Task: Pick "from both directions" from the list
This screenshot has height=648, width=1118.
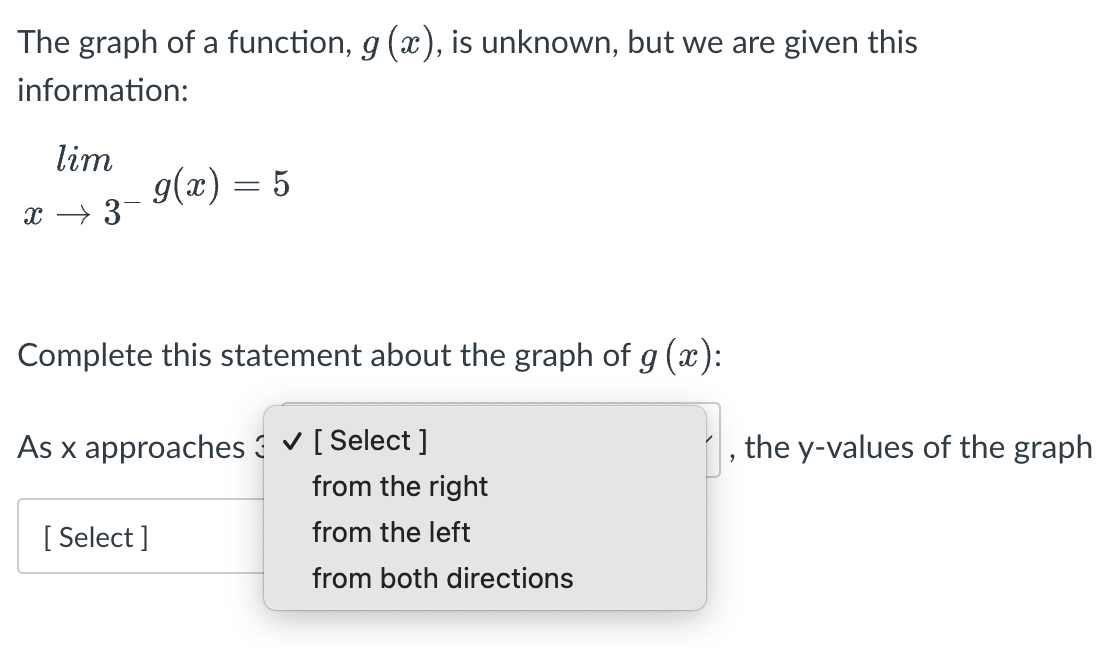Action: tap(443, 578)
